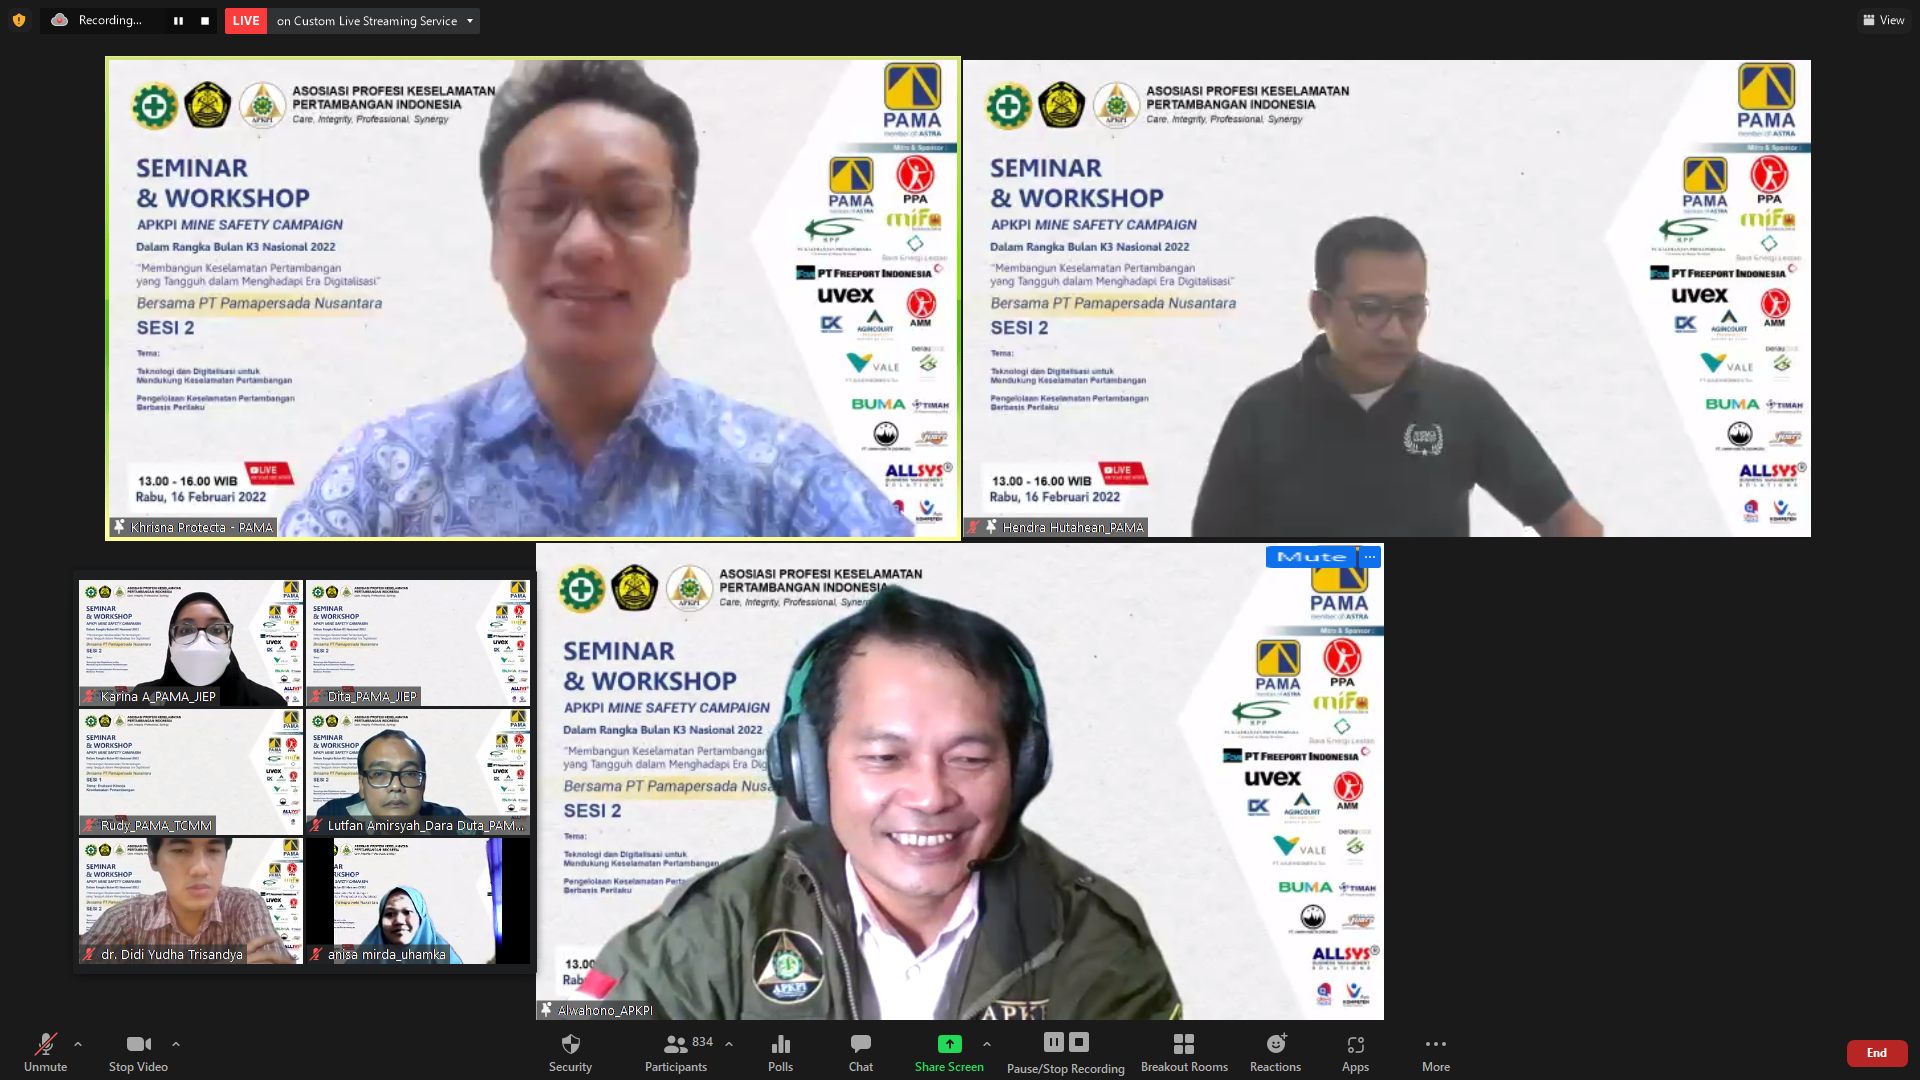Expand video options arrow beside Stop Video
The height and width of the screenshot is (1080, 1920).
coord(176,1044)
